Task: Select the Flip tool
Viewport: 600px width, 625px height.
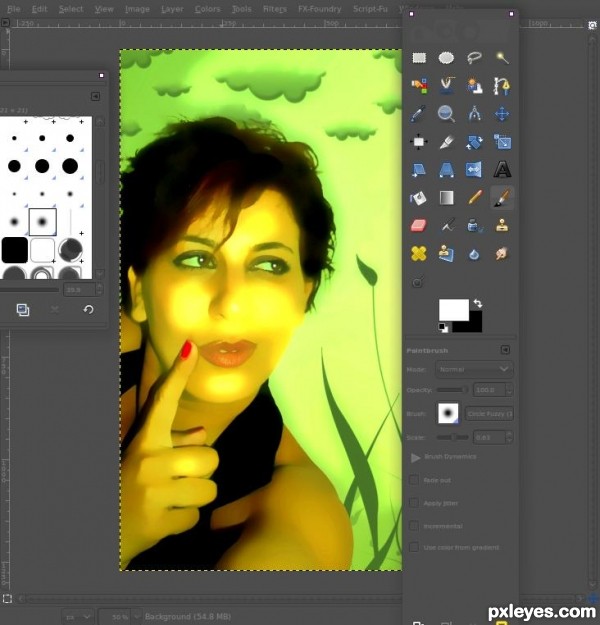Action: click(x=474, y=170)
